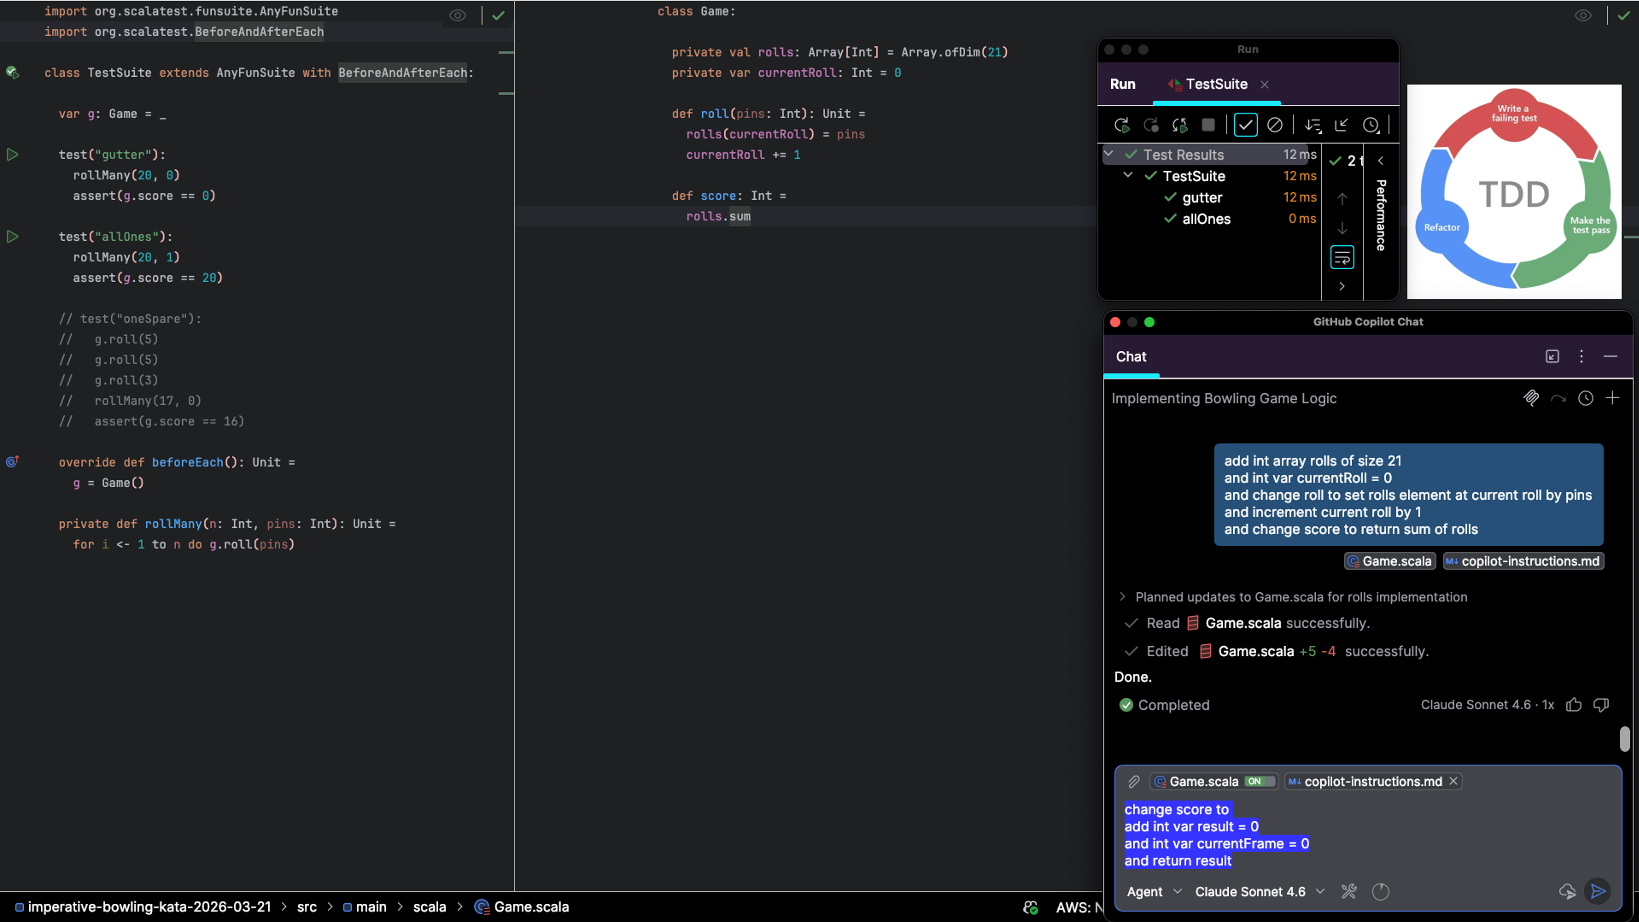
Task: Run the gutter test from editor gutter
Action: (x=13, y=155)
